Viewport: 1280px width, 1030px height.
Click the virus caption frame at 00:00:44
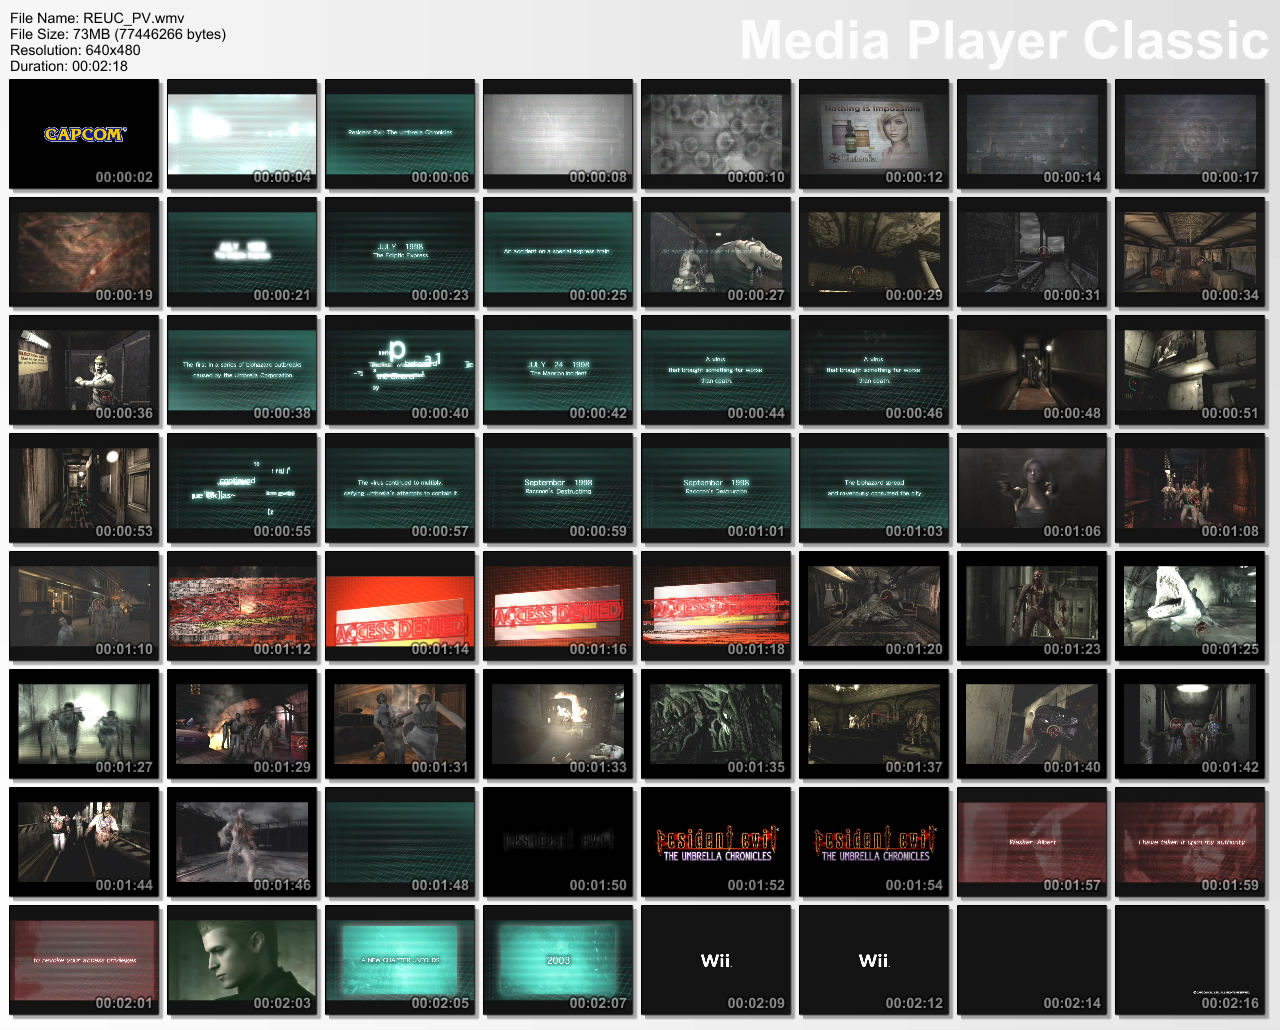coord(716,370)
